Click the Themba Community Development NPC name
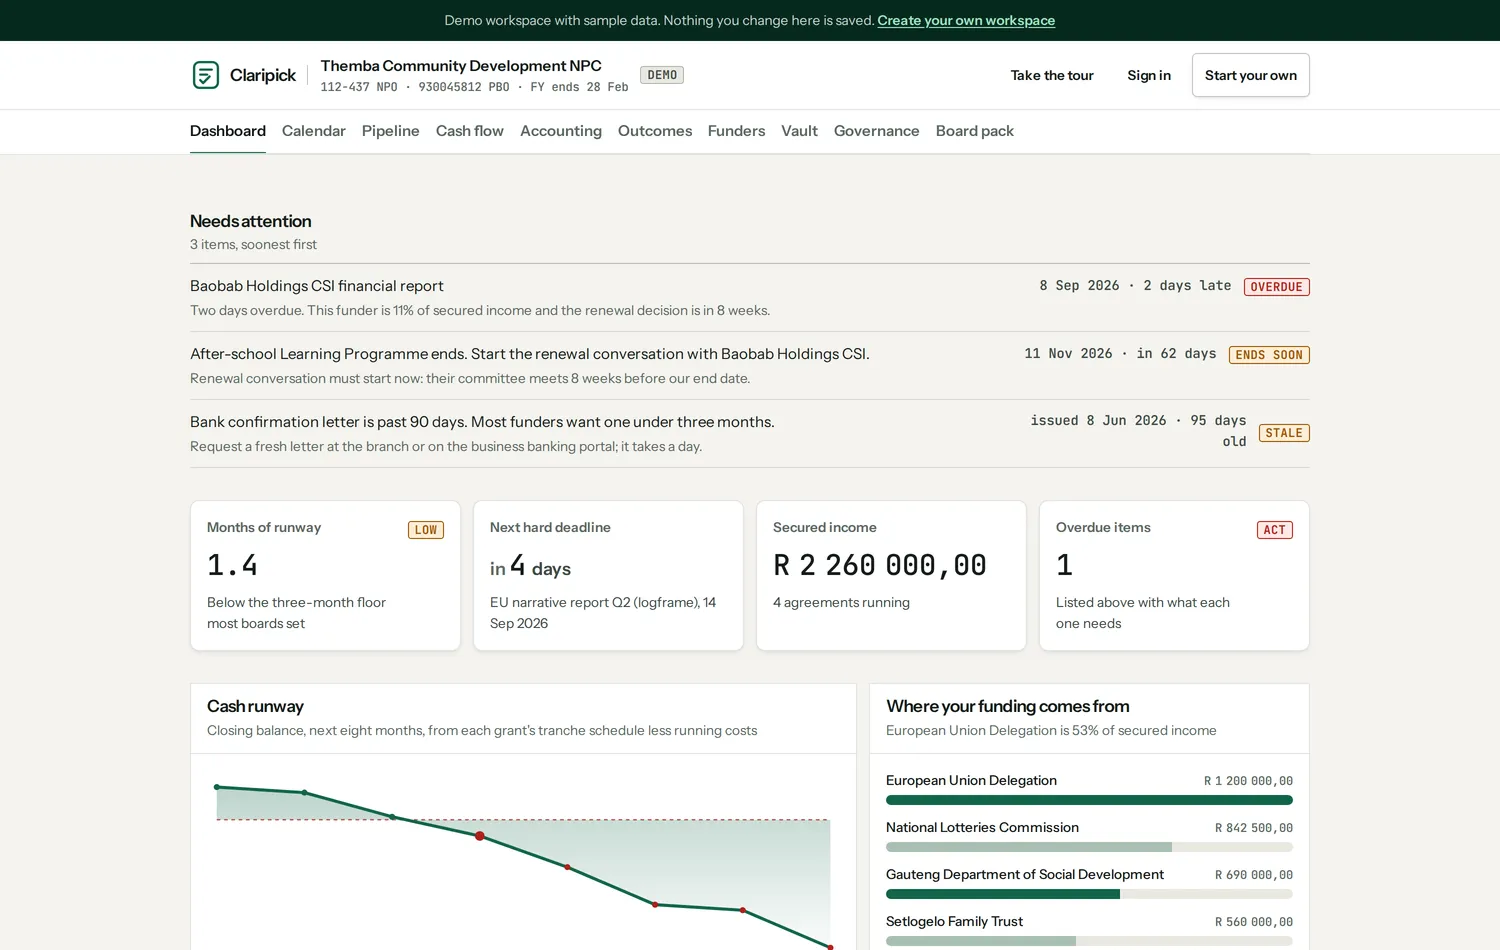1500x950 pixels. click(461, 66)
